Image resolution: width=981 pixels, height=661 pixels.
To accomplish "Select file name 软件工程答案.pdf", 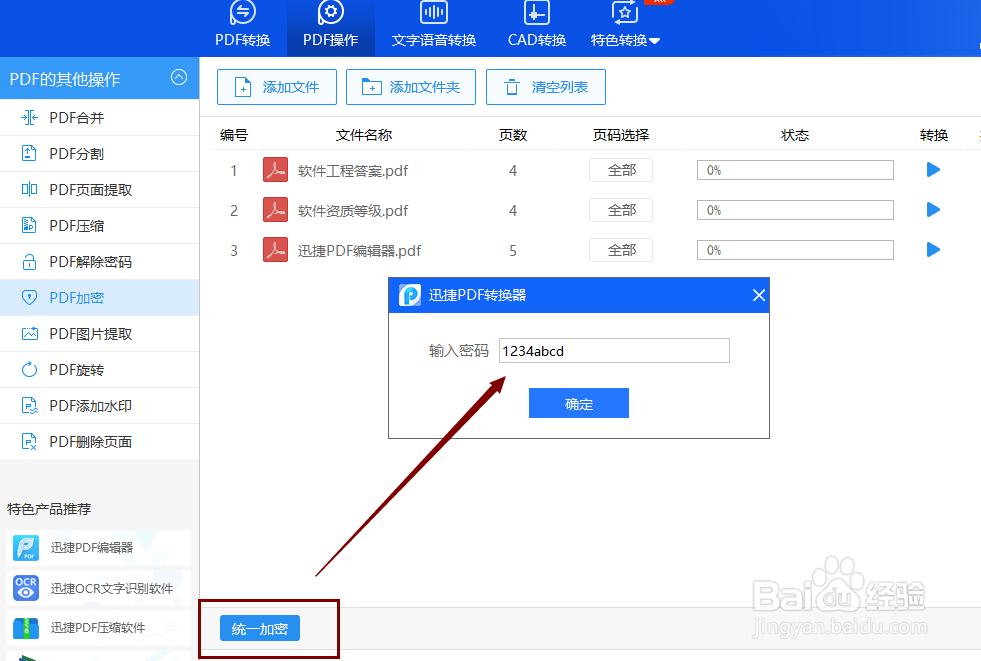I will pyautogui.click(x=353, y=171).
